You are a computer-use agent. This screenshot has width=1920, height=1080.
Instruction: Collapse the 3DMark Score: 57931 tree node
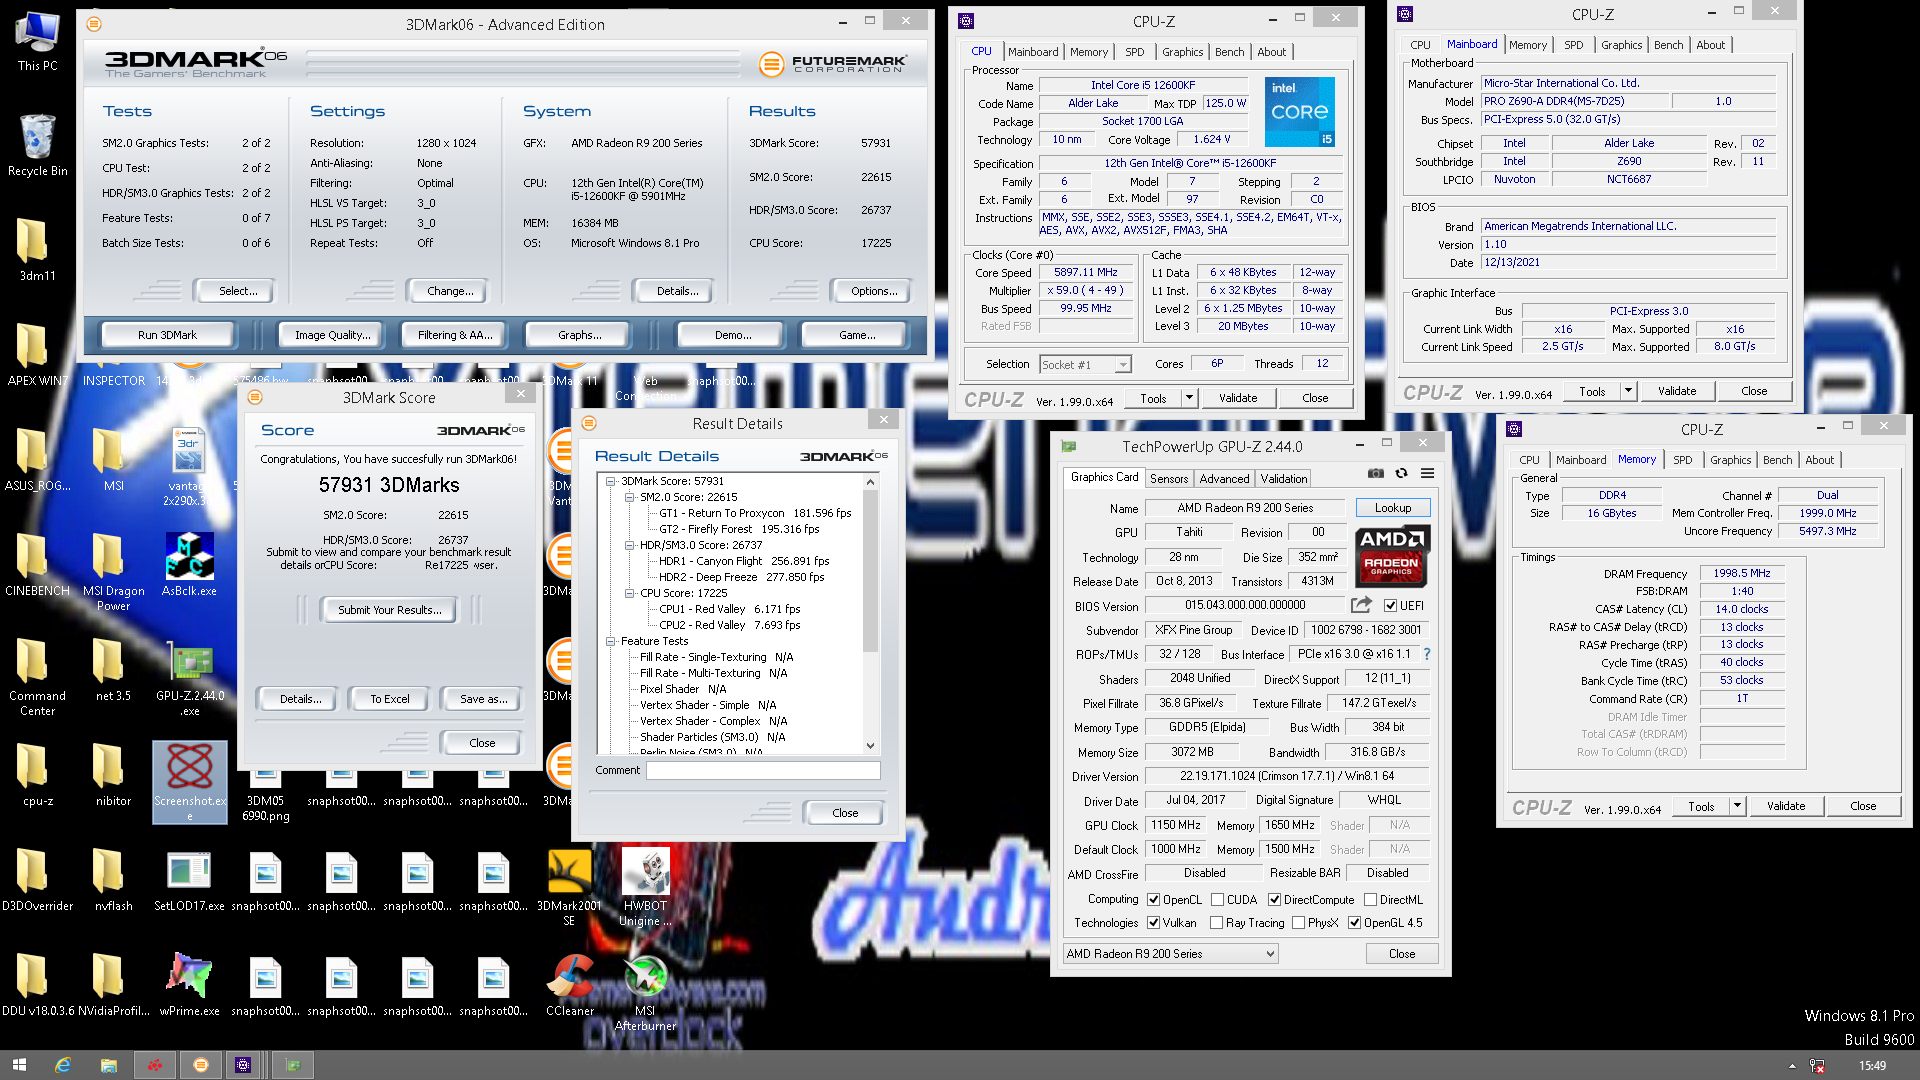tap(611, 481)
